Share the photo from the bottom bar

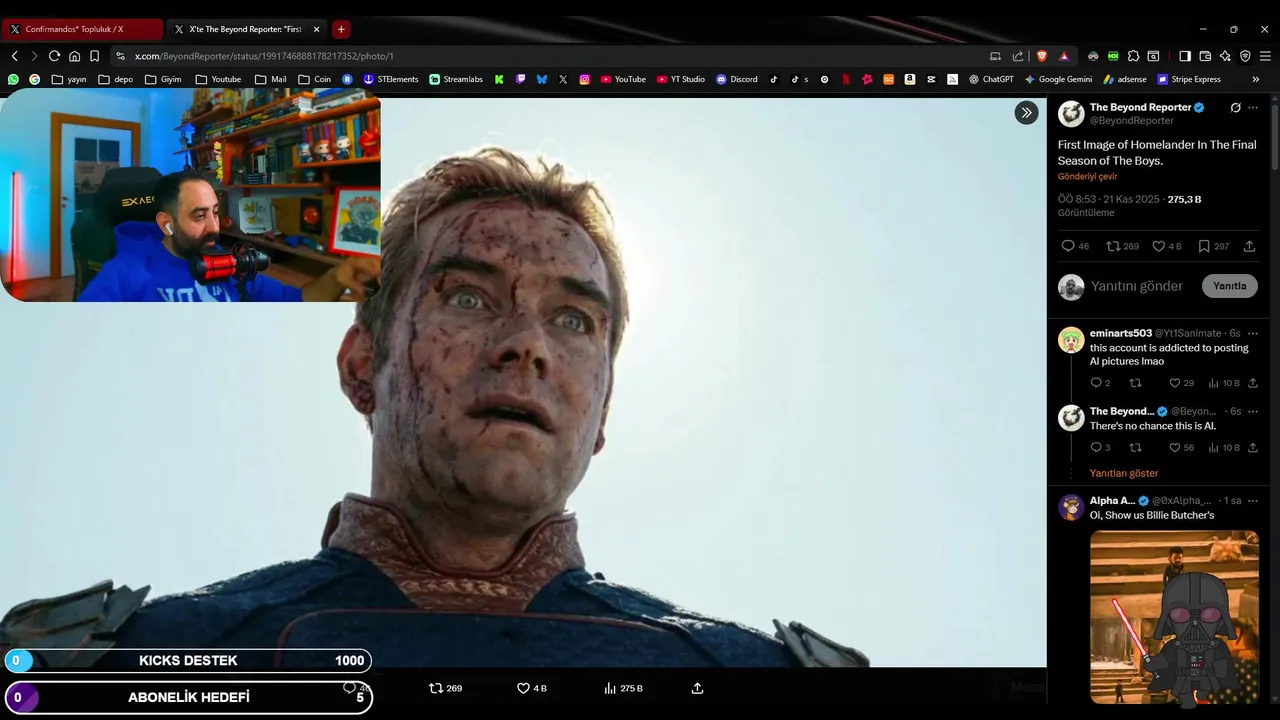tap(697, 688)
